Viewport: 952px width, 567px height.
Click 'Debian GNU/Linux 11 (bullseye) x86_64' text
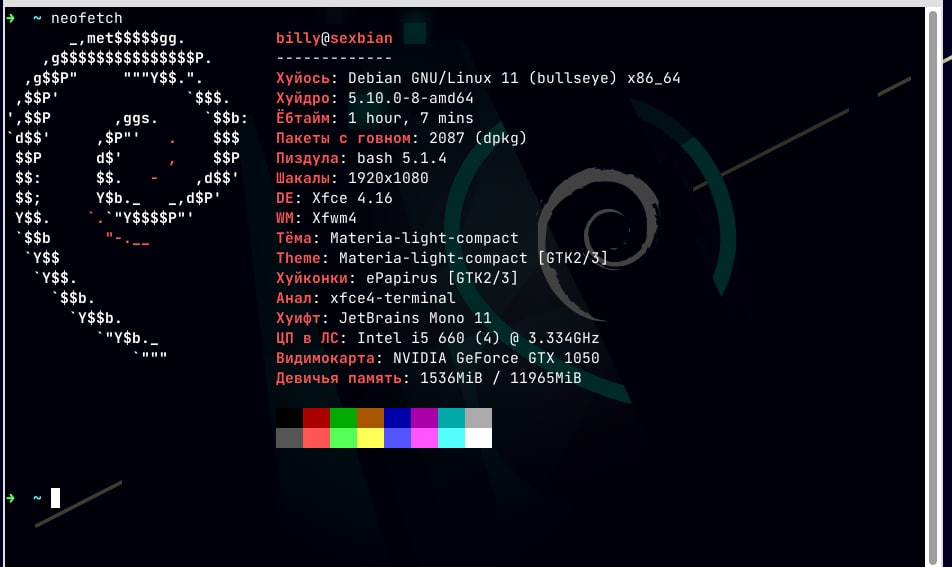pos(514,78)
